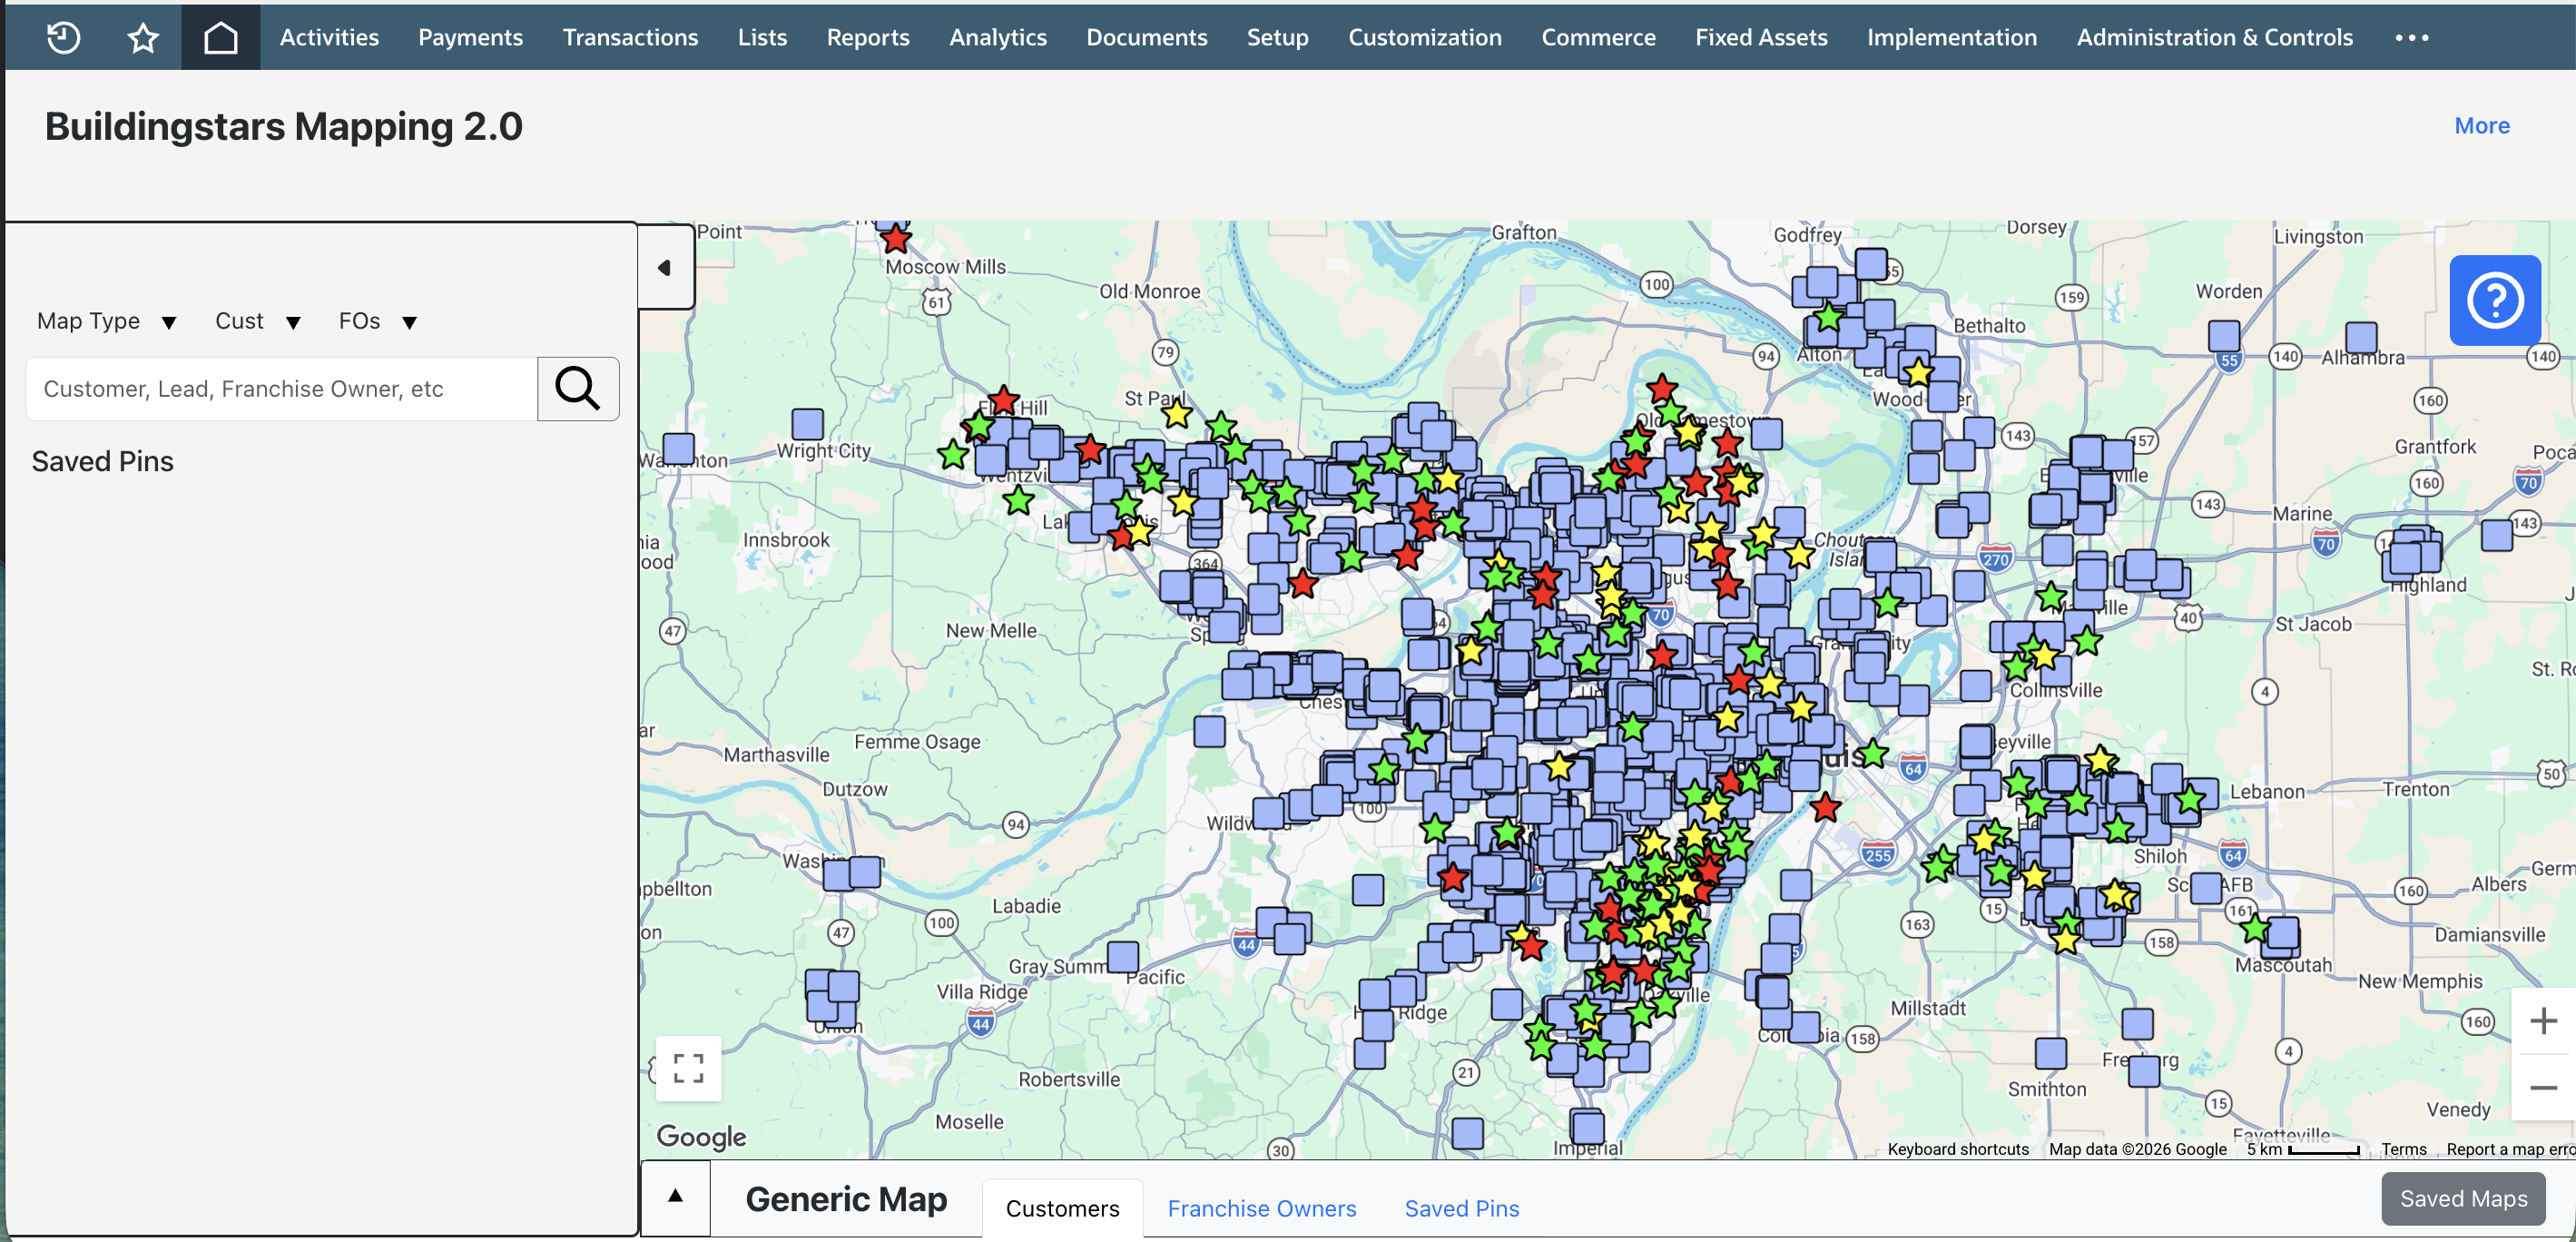
Task: Click the Saved Maps button
Action: click(2463, 1198)
